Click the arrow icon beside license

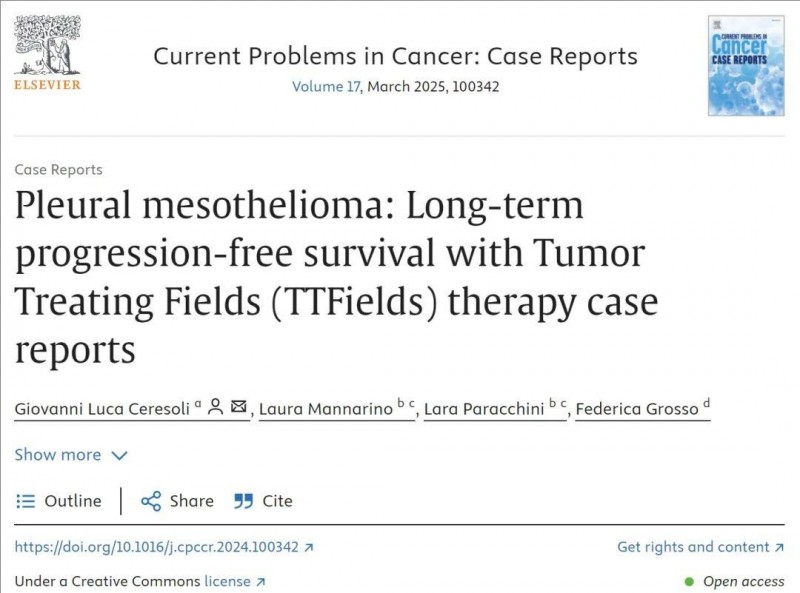(261, 582)
